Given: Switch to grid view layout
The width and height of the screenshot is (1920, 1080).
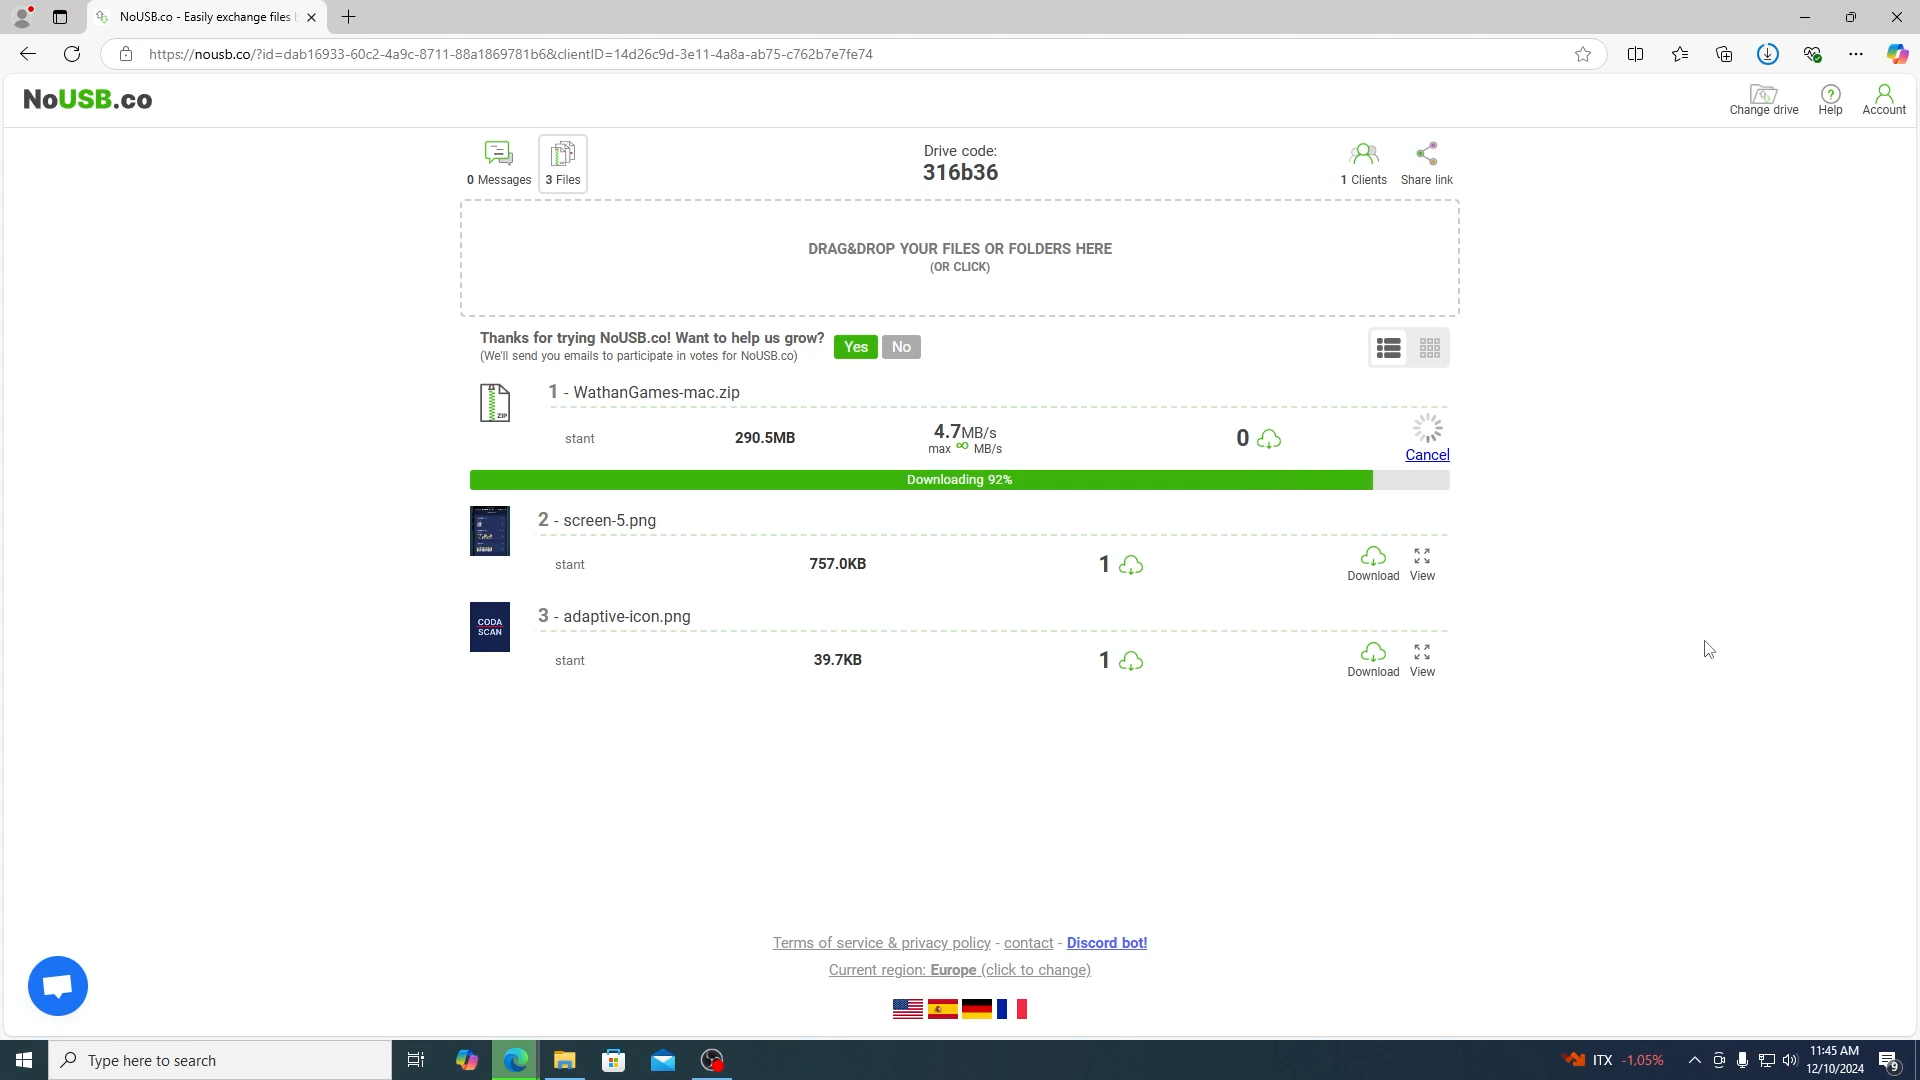Looking at the screenshot, I should pos(1429,348).
